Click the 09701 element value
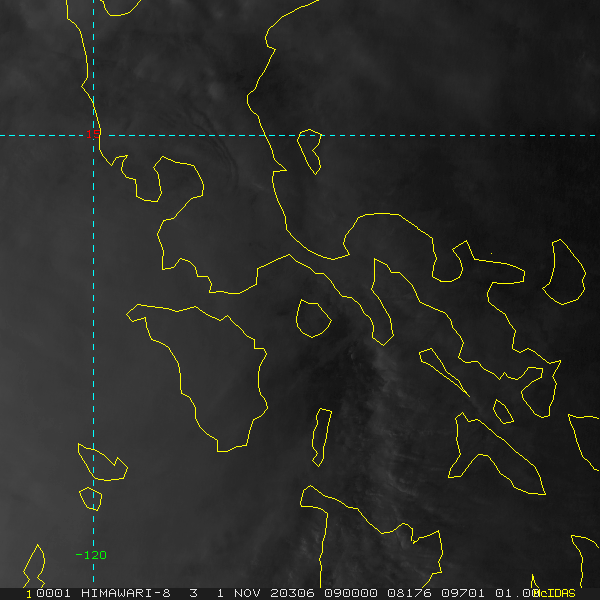 [463, 593]
